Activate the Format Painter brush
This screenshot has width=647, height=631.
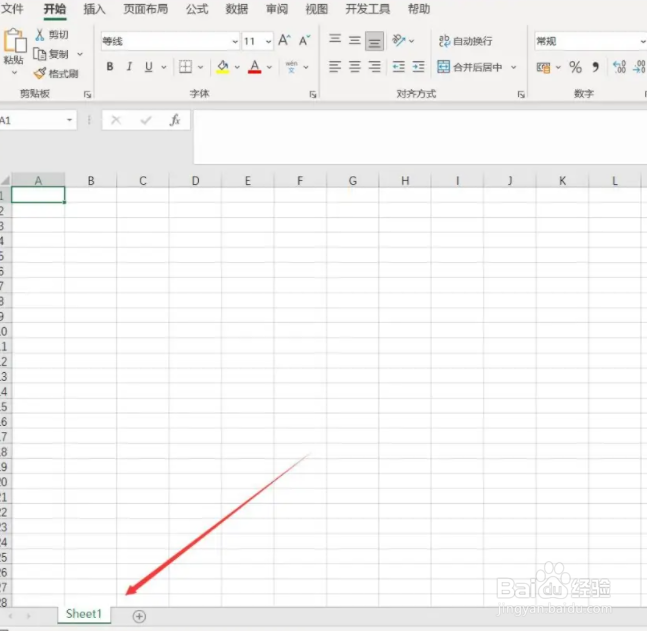coord(56,74)
